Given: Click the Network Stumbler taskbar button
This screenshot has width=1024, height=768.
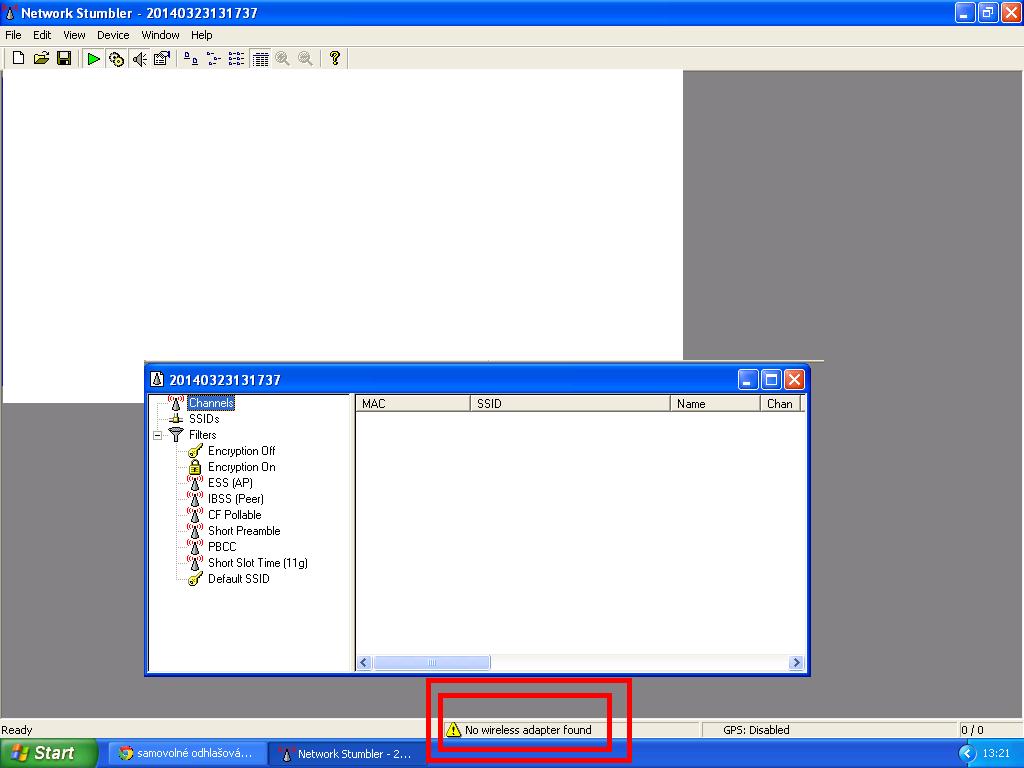Looking at the screenshot, I should click(x=346, y=754).
